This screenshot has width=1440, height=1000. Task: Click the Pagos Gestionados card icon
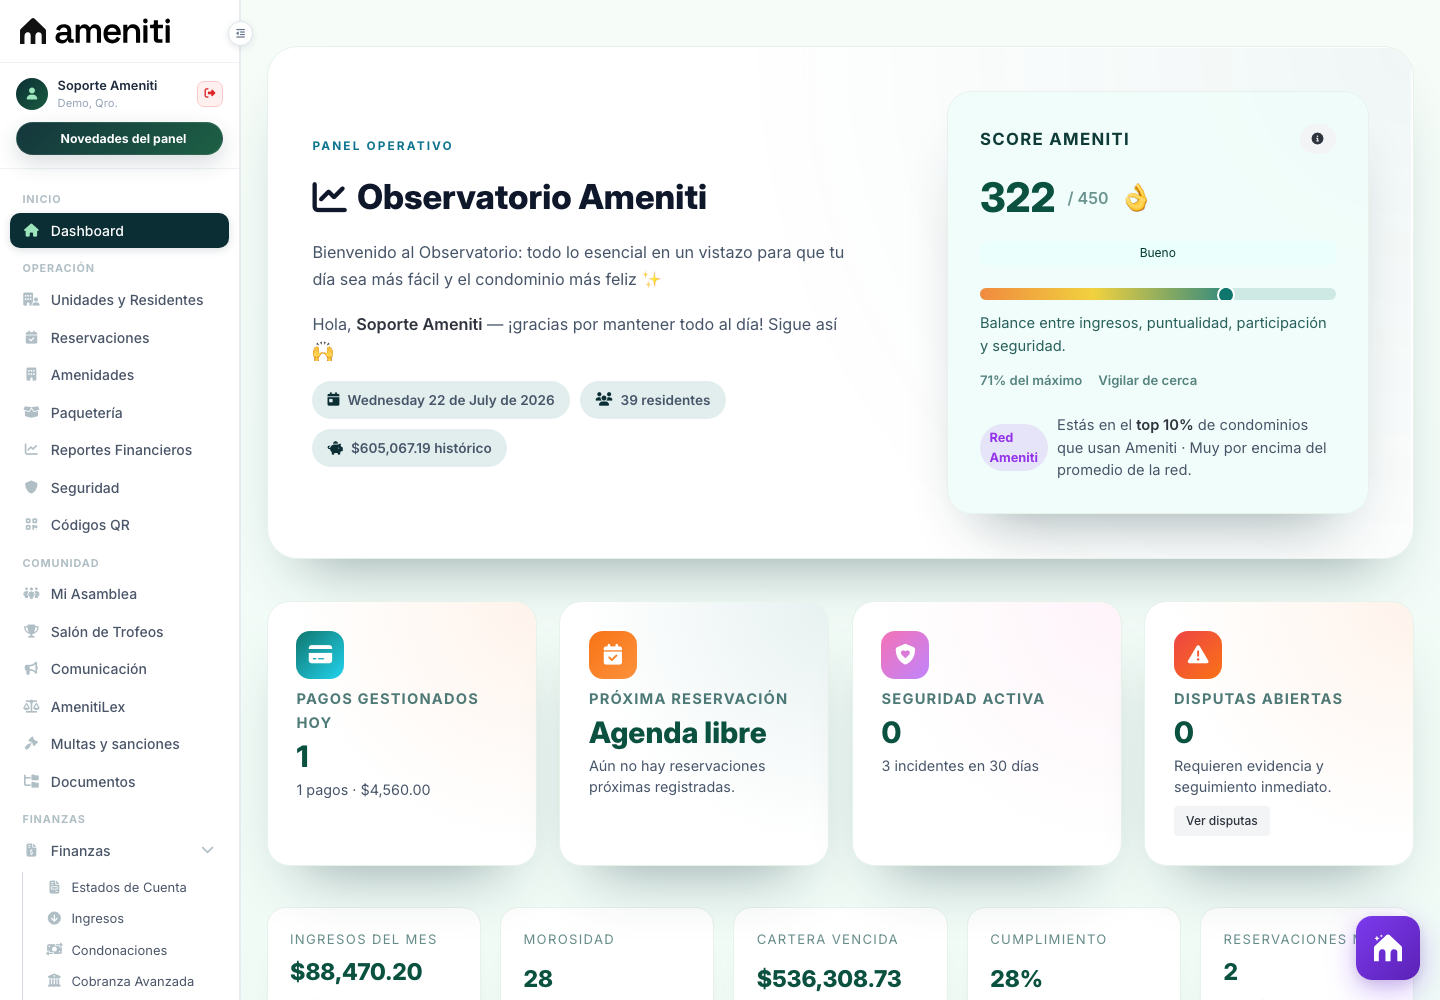click(320, 655)
